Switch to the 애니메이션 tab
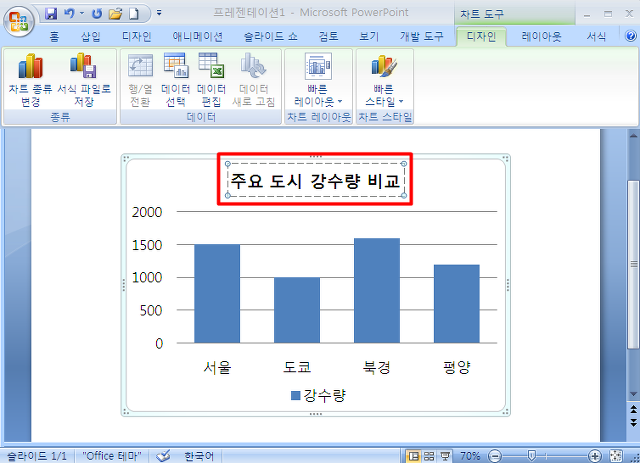Image resolution: width=640 pixels, height=463 pixels. tap(198, 37)
